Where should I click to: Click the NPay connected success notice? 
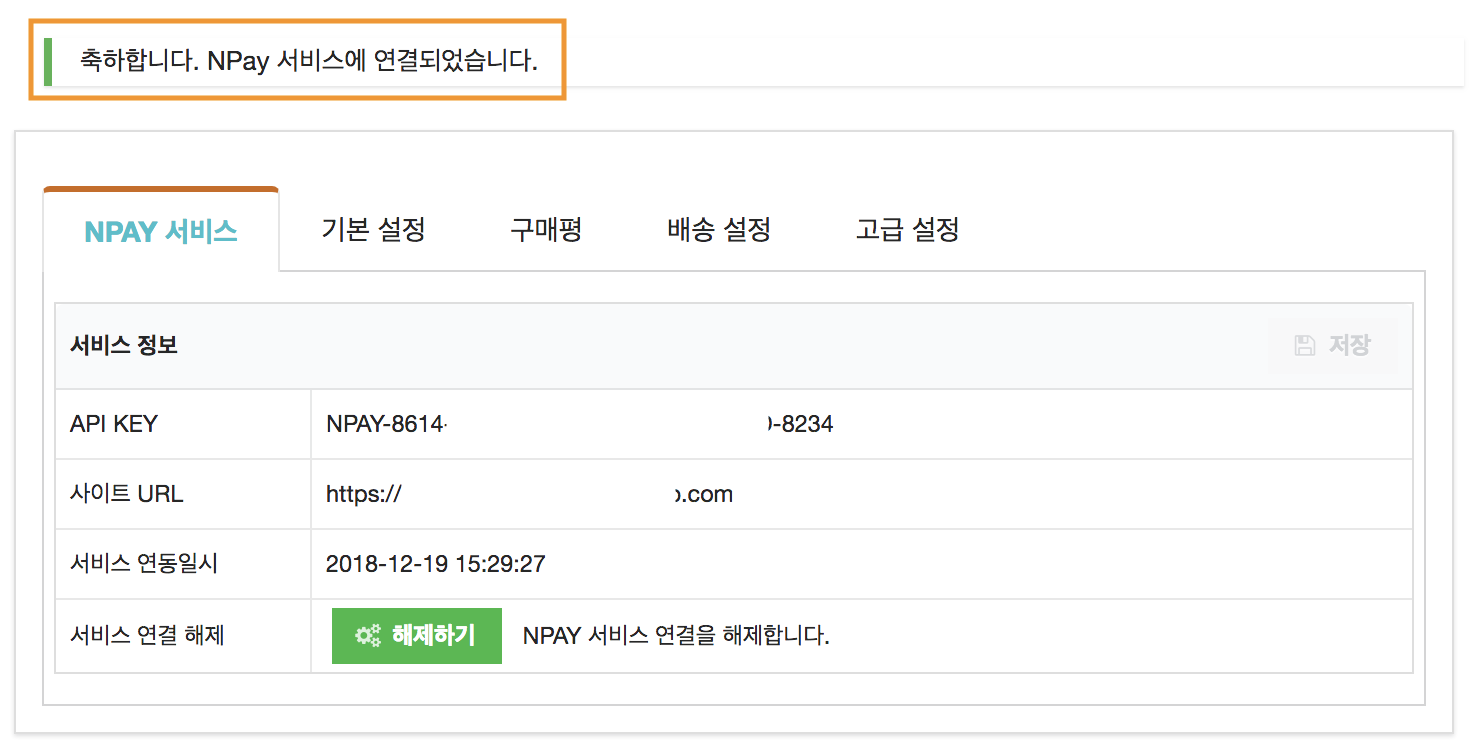tap(309, 62)
